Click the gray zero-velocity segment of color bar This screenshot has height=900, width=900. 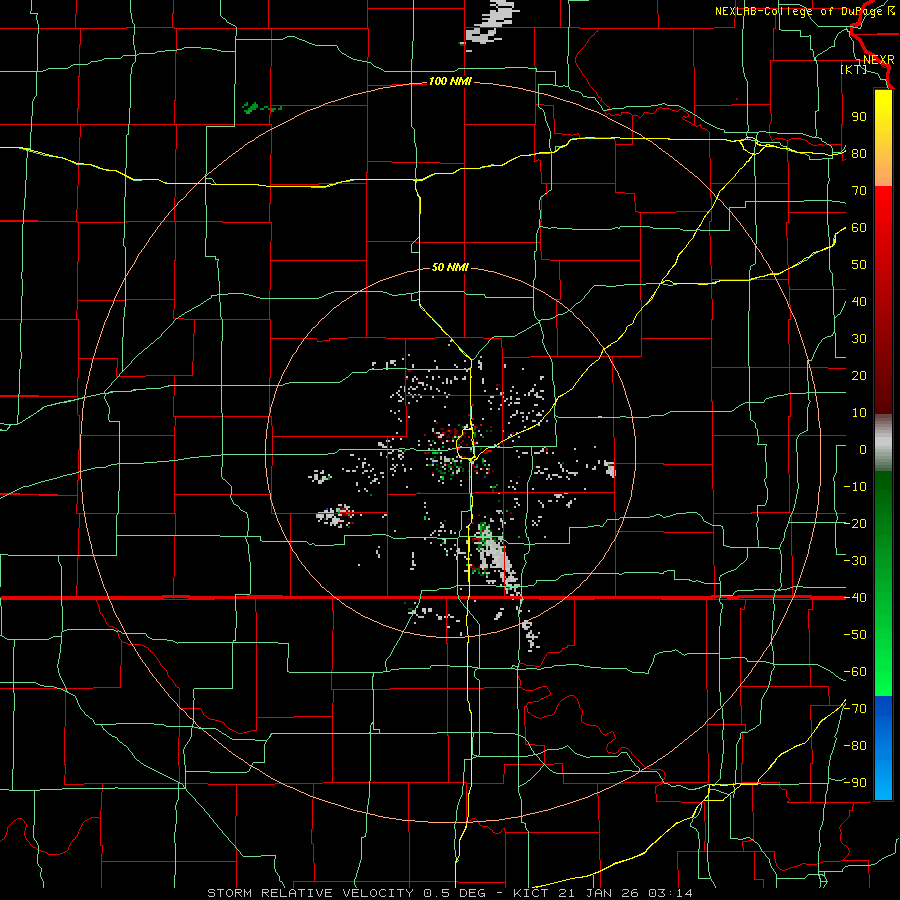coord(883,443)
